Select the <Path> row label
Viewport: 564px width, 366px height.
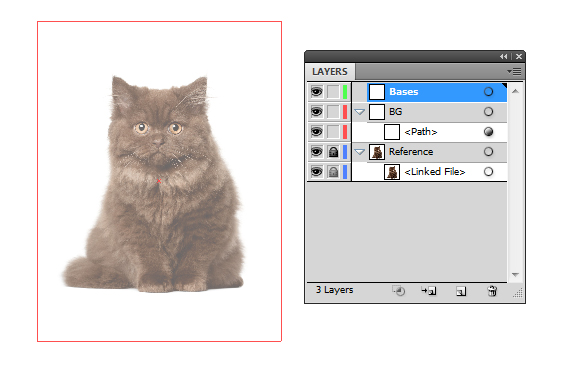point(420,132)
